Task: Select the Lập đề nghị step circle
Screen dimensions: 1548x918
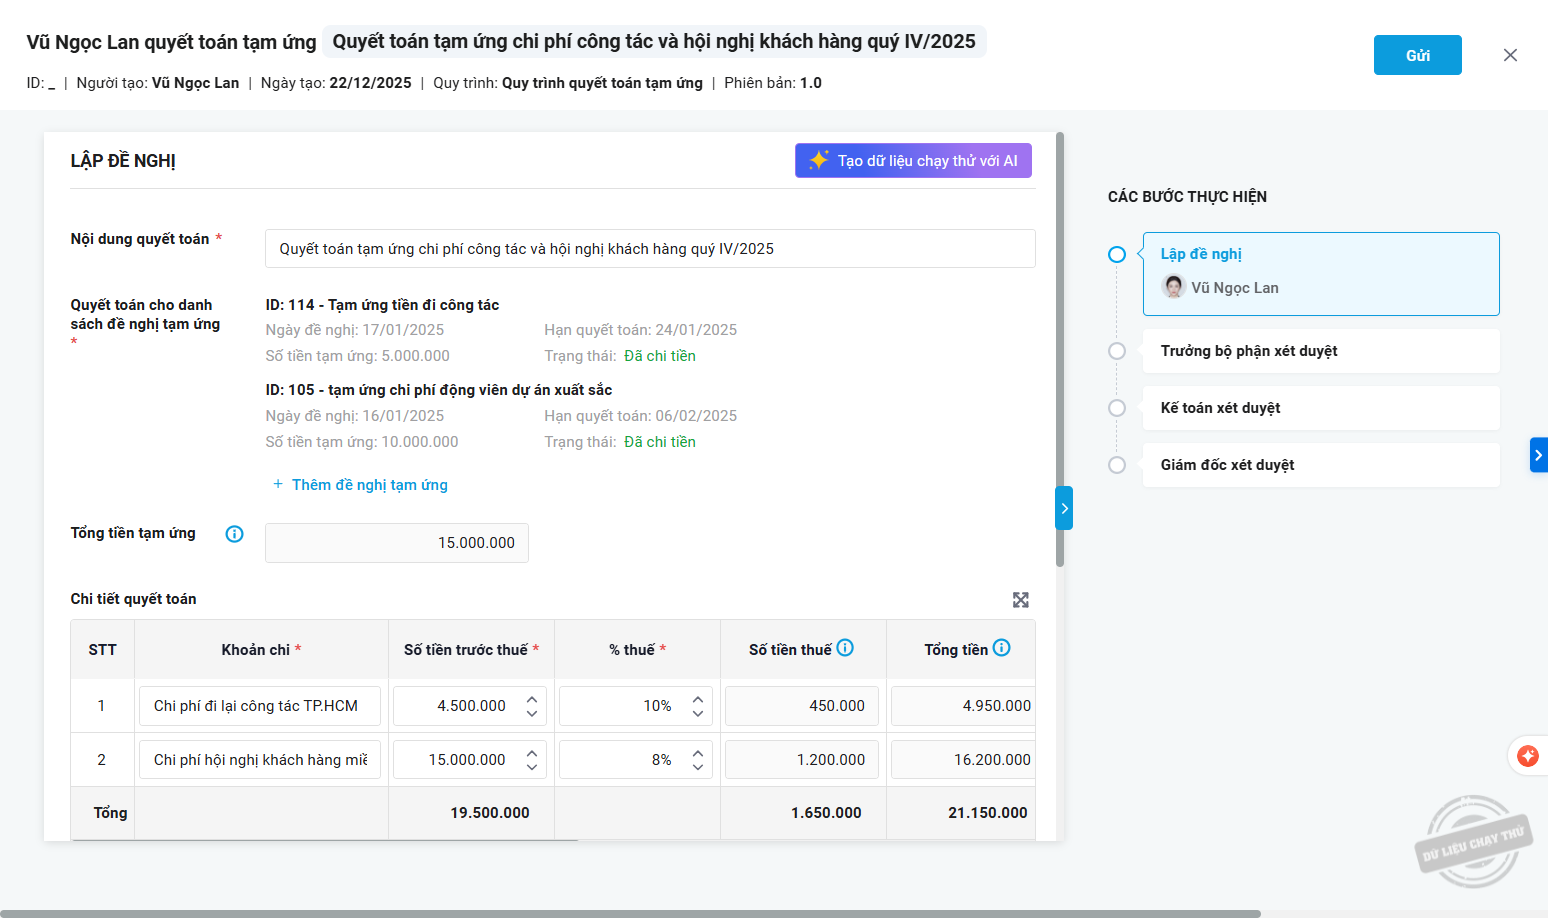Action: click(x=1117, y=255)
